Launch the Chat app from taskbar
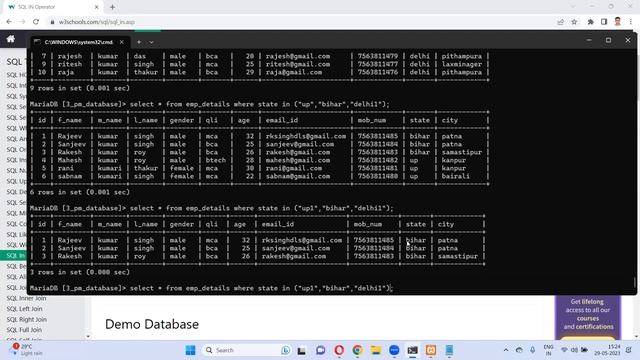The height and width of the screenshot is (360, 640). pos(320,350)
